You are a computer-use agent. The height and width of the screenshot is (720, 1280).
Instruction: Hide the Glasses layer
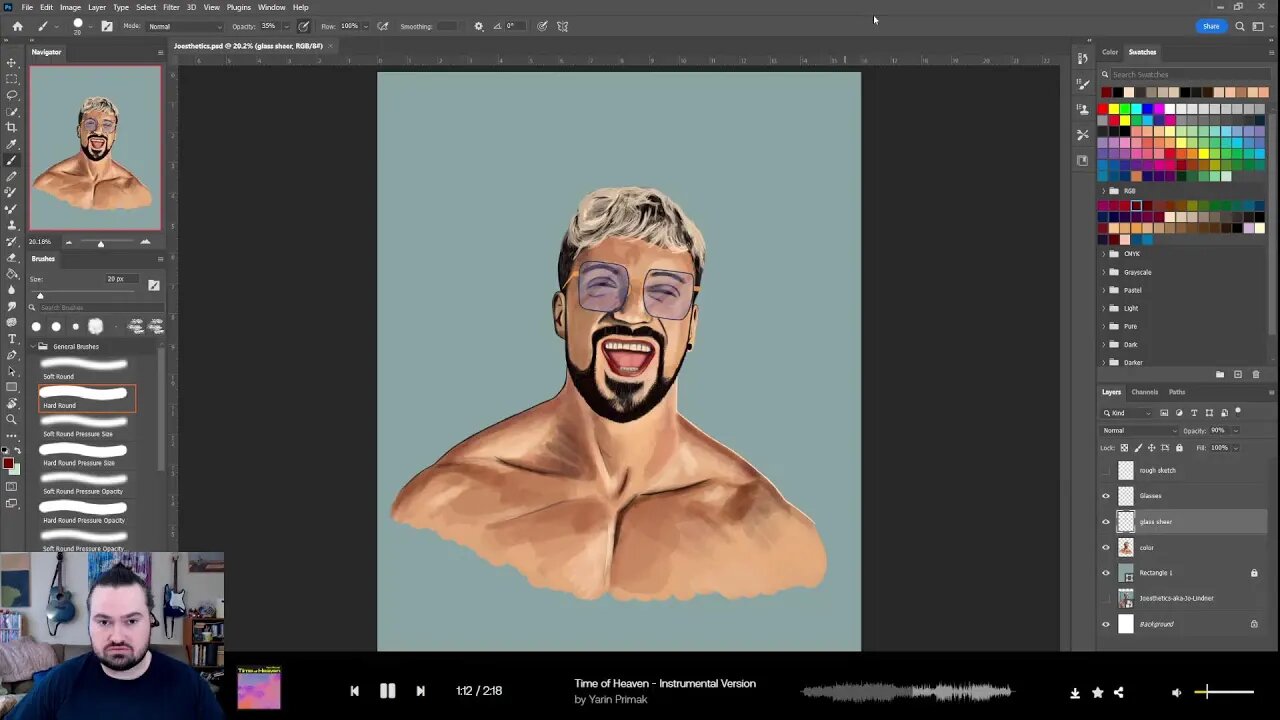1106,496
